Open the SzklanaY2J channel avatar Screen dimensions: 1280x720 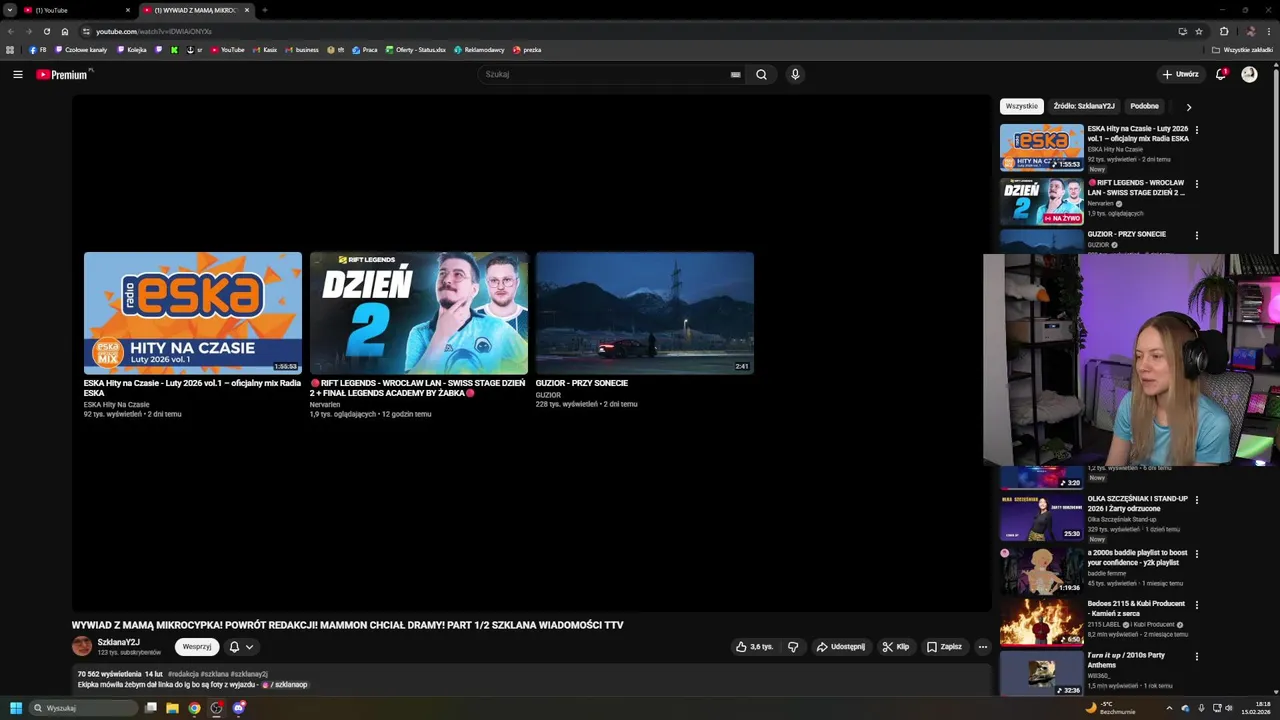point(82,647)
